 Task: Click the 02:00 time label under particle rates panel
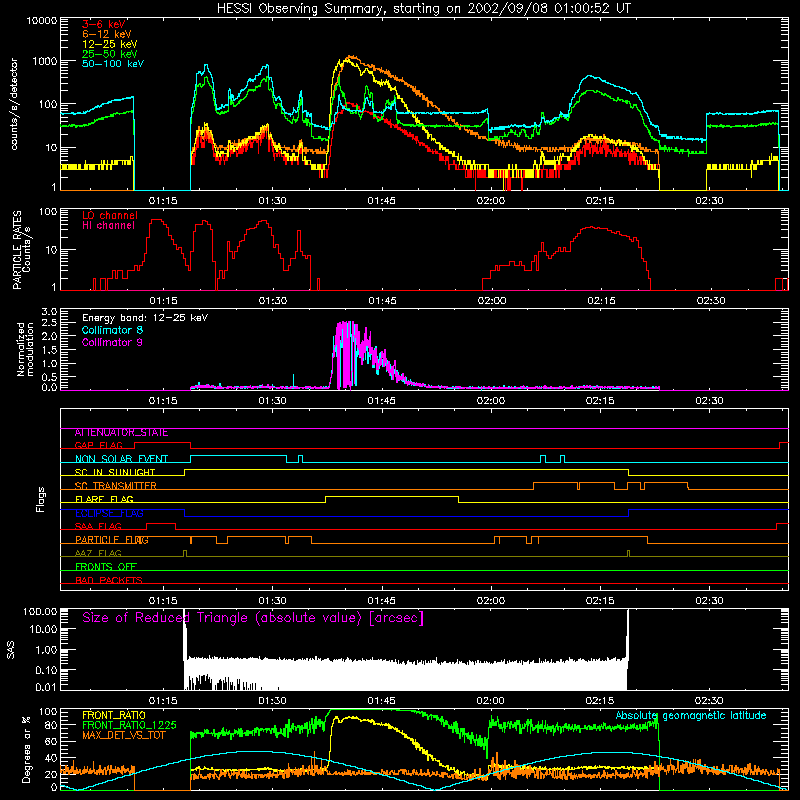tap(492, 301)
